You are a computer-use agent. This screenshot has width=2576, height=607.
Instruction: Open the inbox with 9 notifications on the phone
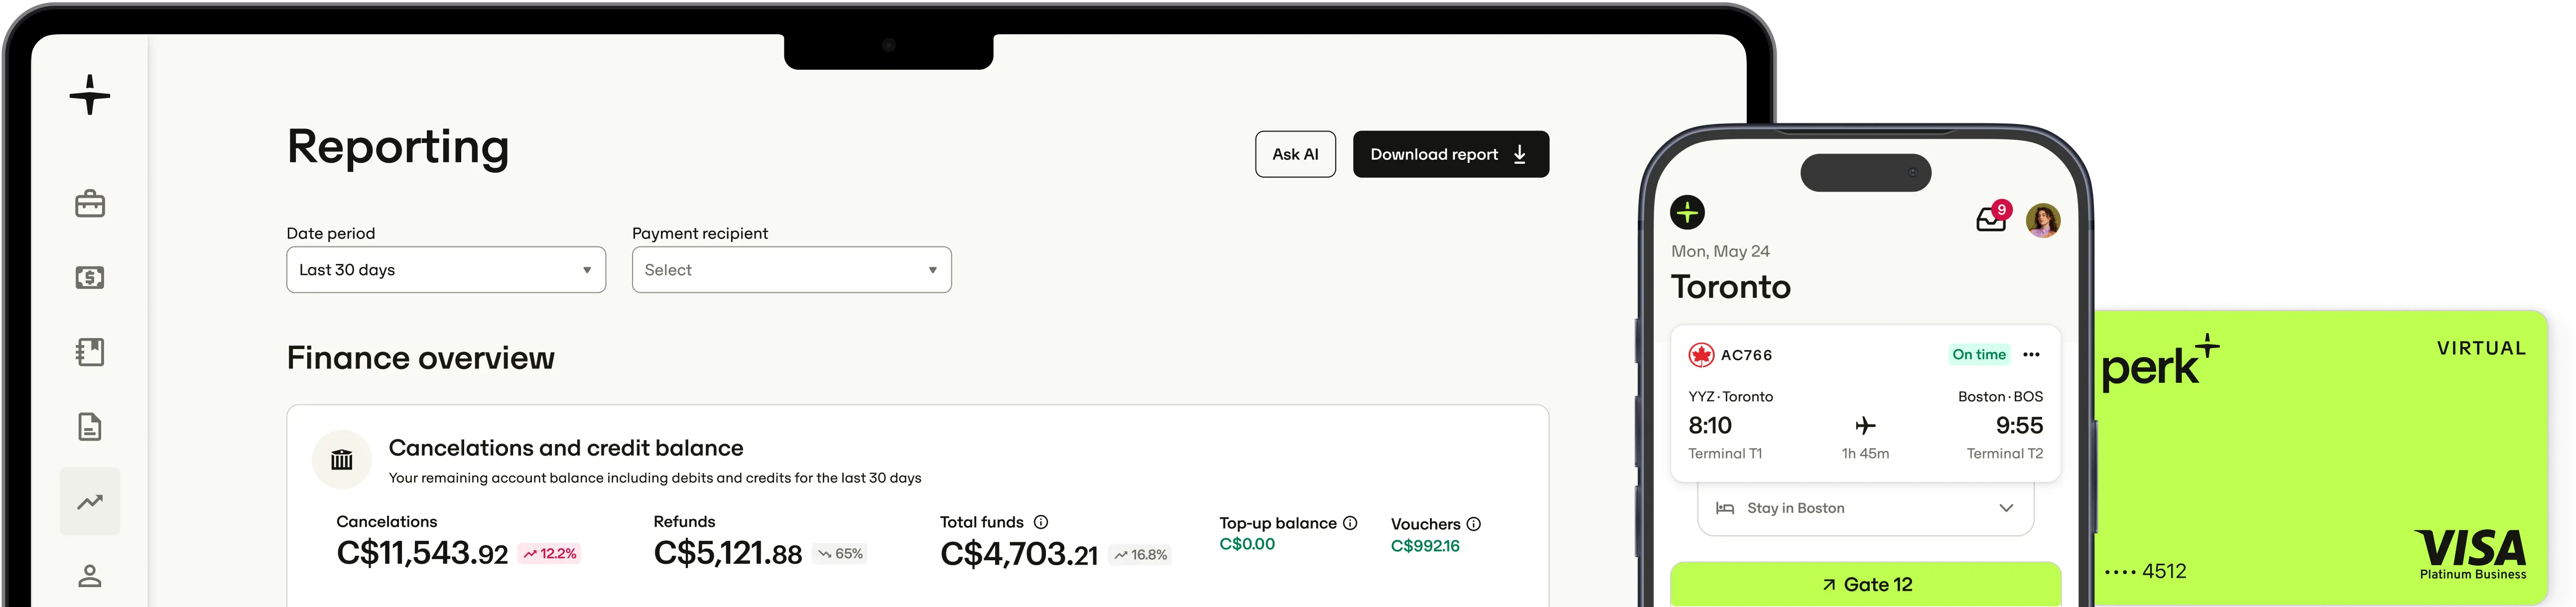coord(1993,217)
